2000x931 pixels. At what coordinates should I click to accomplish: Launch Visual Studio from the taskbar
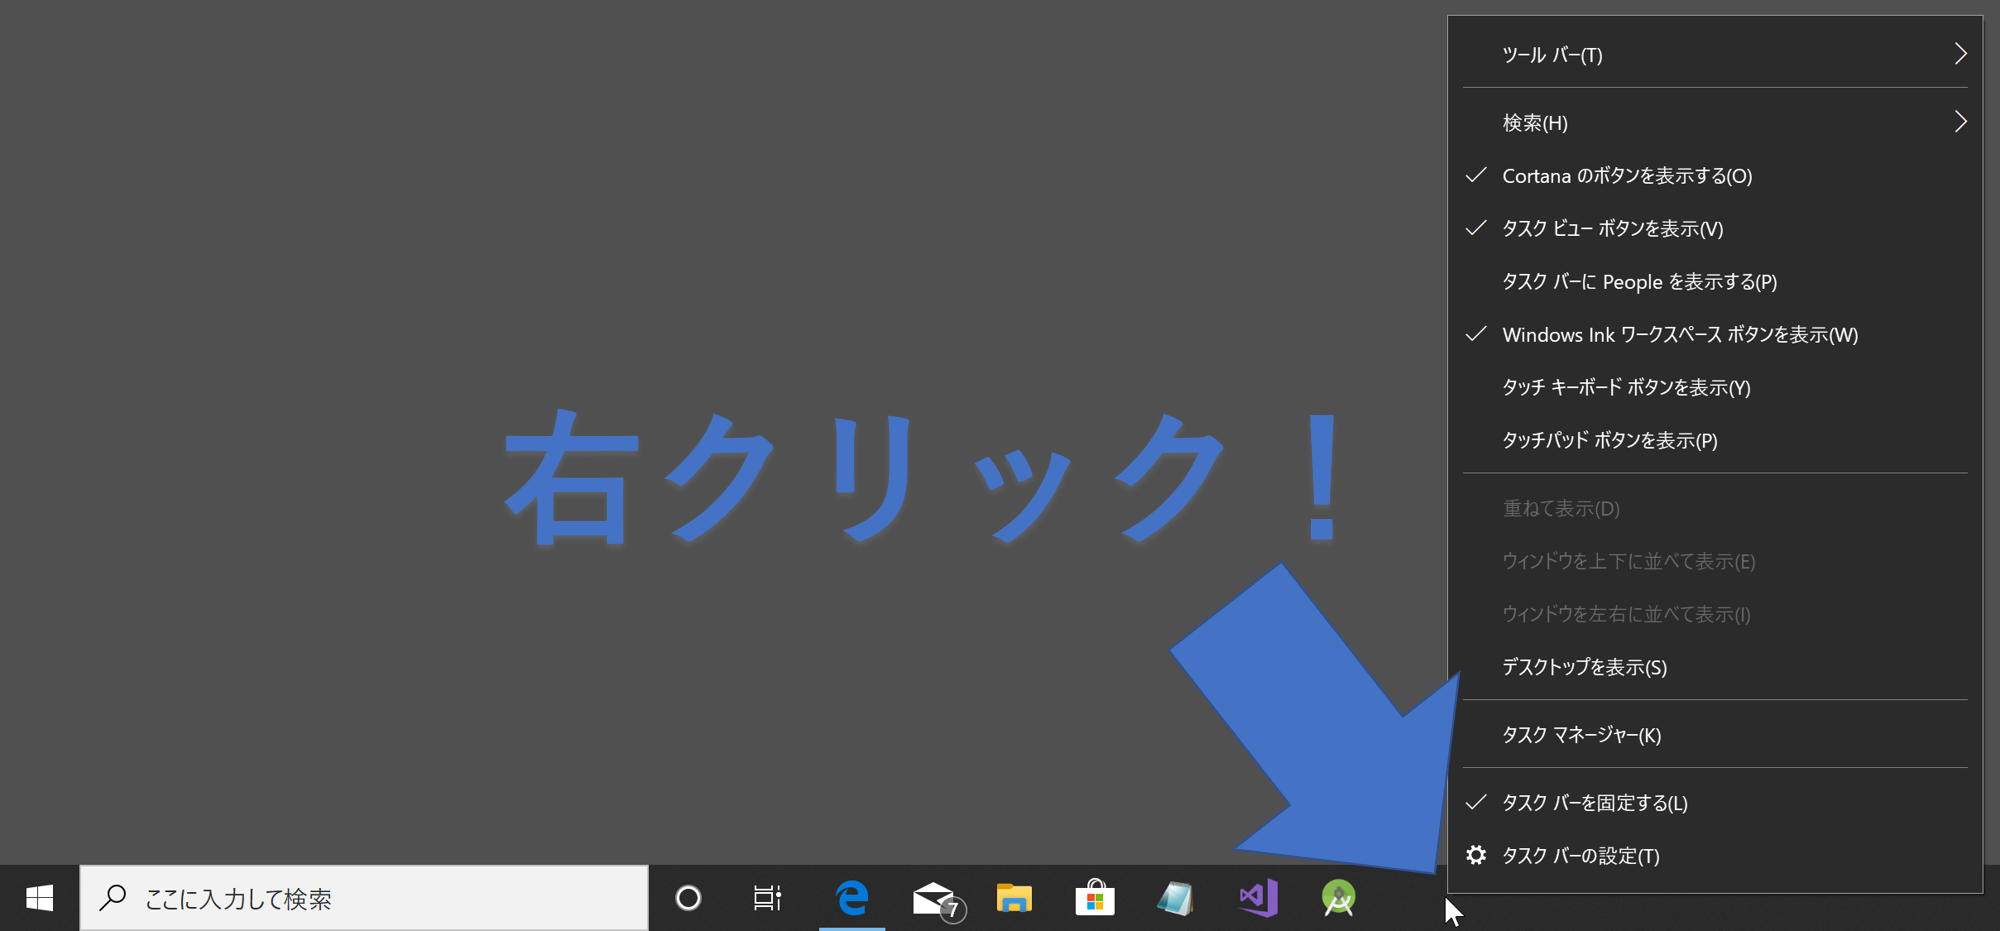1258,898
